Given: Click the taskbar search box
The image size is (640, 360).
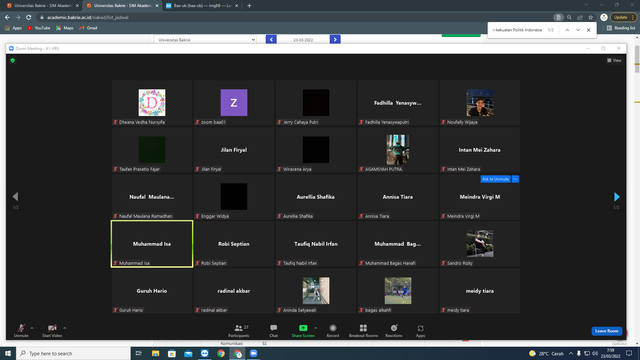Looking at the screenshot, I should click(73, 353).
